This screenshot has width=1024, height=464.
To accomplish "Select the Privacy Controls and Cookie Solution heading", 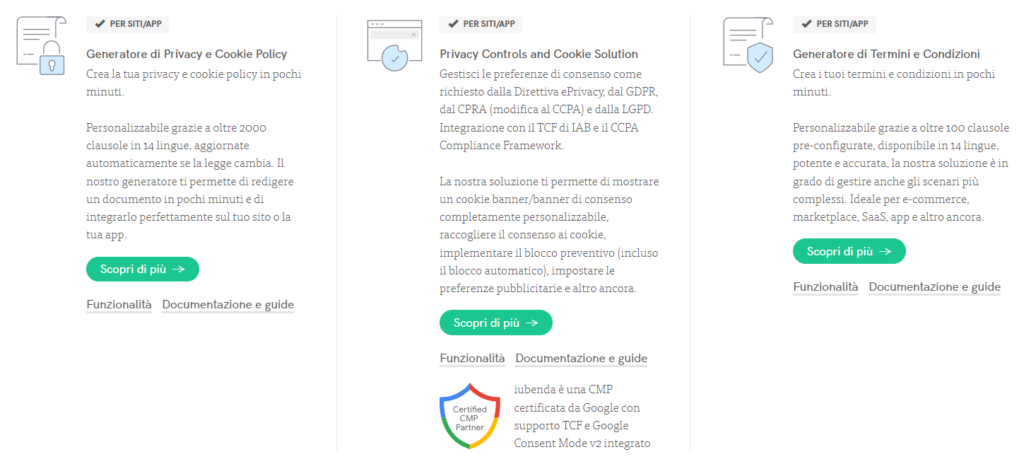I will pyautogui.click(x=539, y=54).
